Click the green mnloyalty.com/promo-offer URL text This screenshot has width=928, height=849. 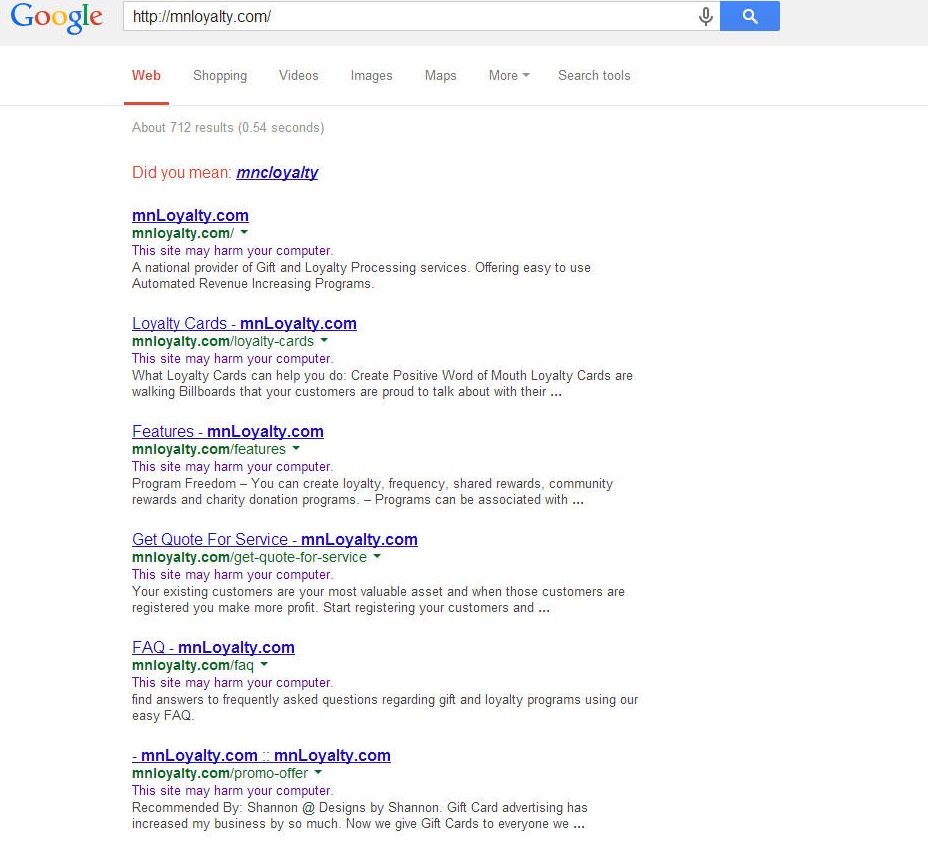pos(220,773)
